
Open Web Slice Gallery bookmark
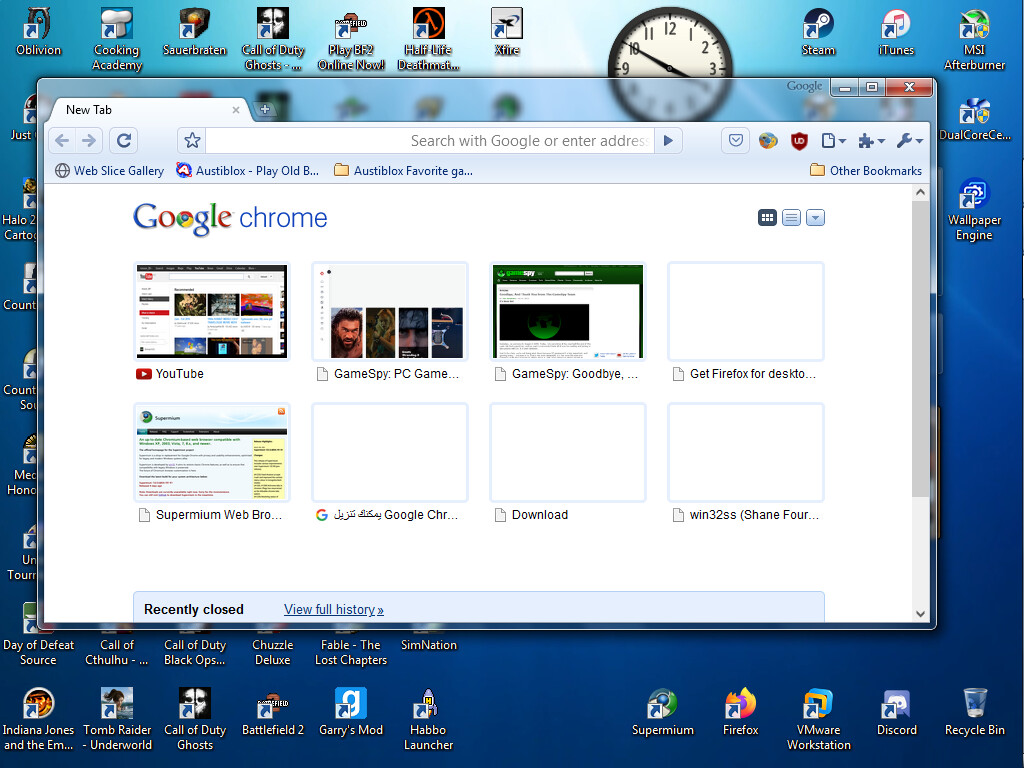tap(109, 170)
